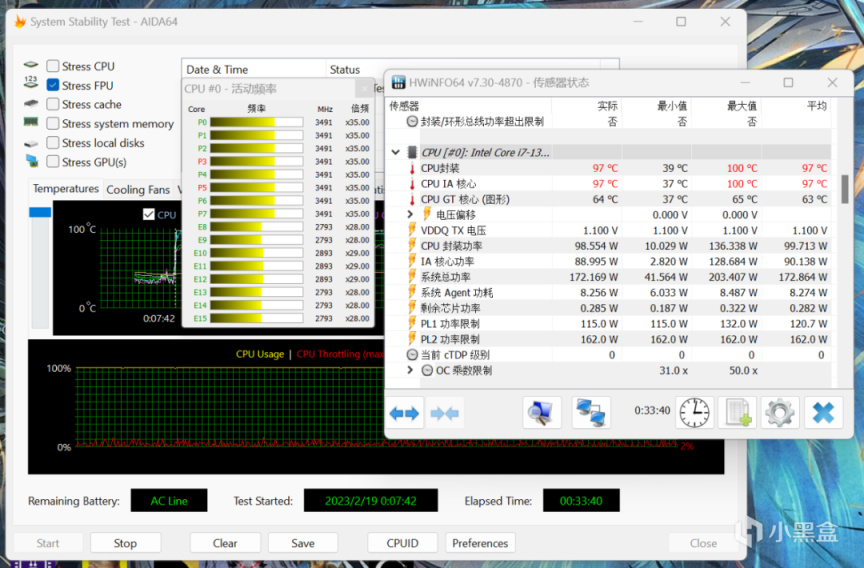864x568 pixels.
Task: Click the Clear button
Action: coord(225,543)
